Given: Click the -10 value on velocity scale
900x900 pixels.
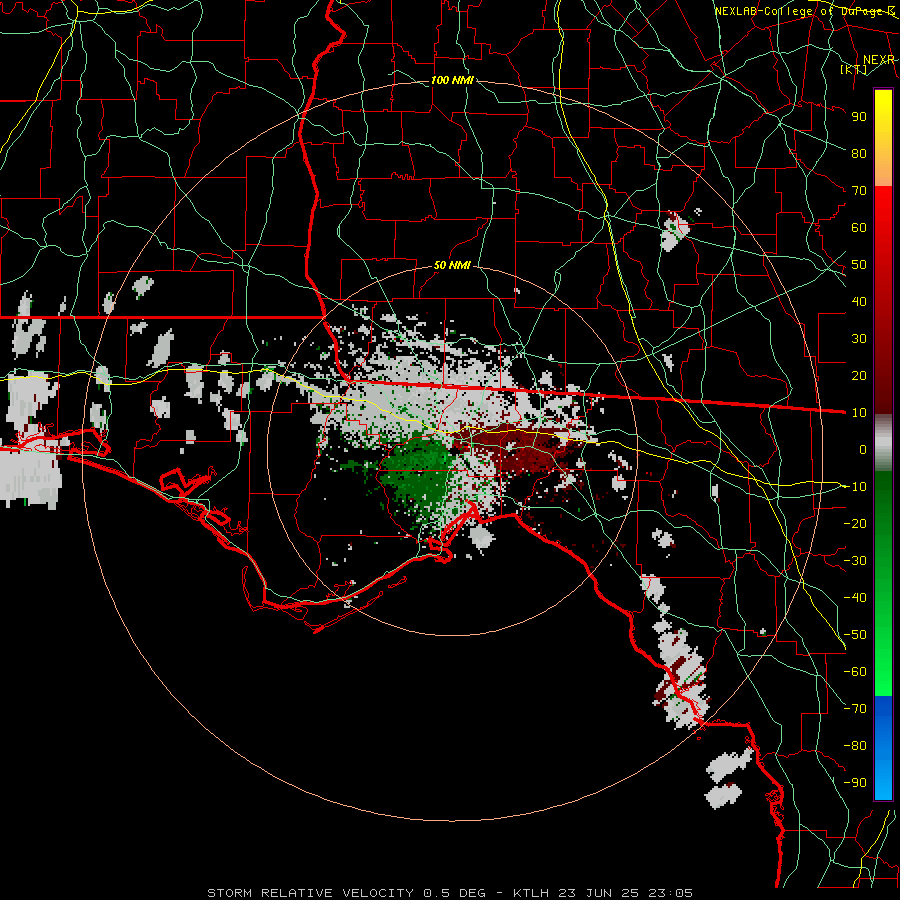Looking at the screenshot, I should (x=855, y=487).
